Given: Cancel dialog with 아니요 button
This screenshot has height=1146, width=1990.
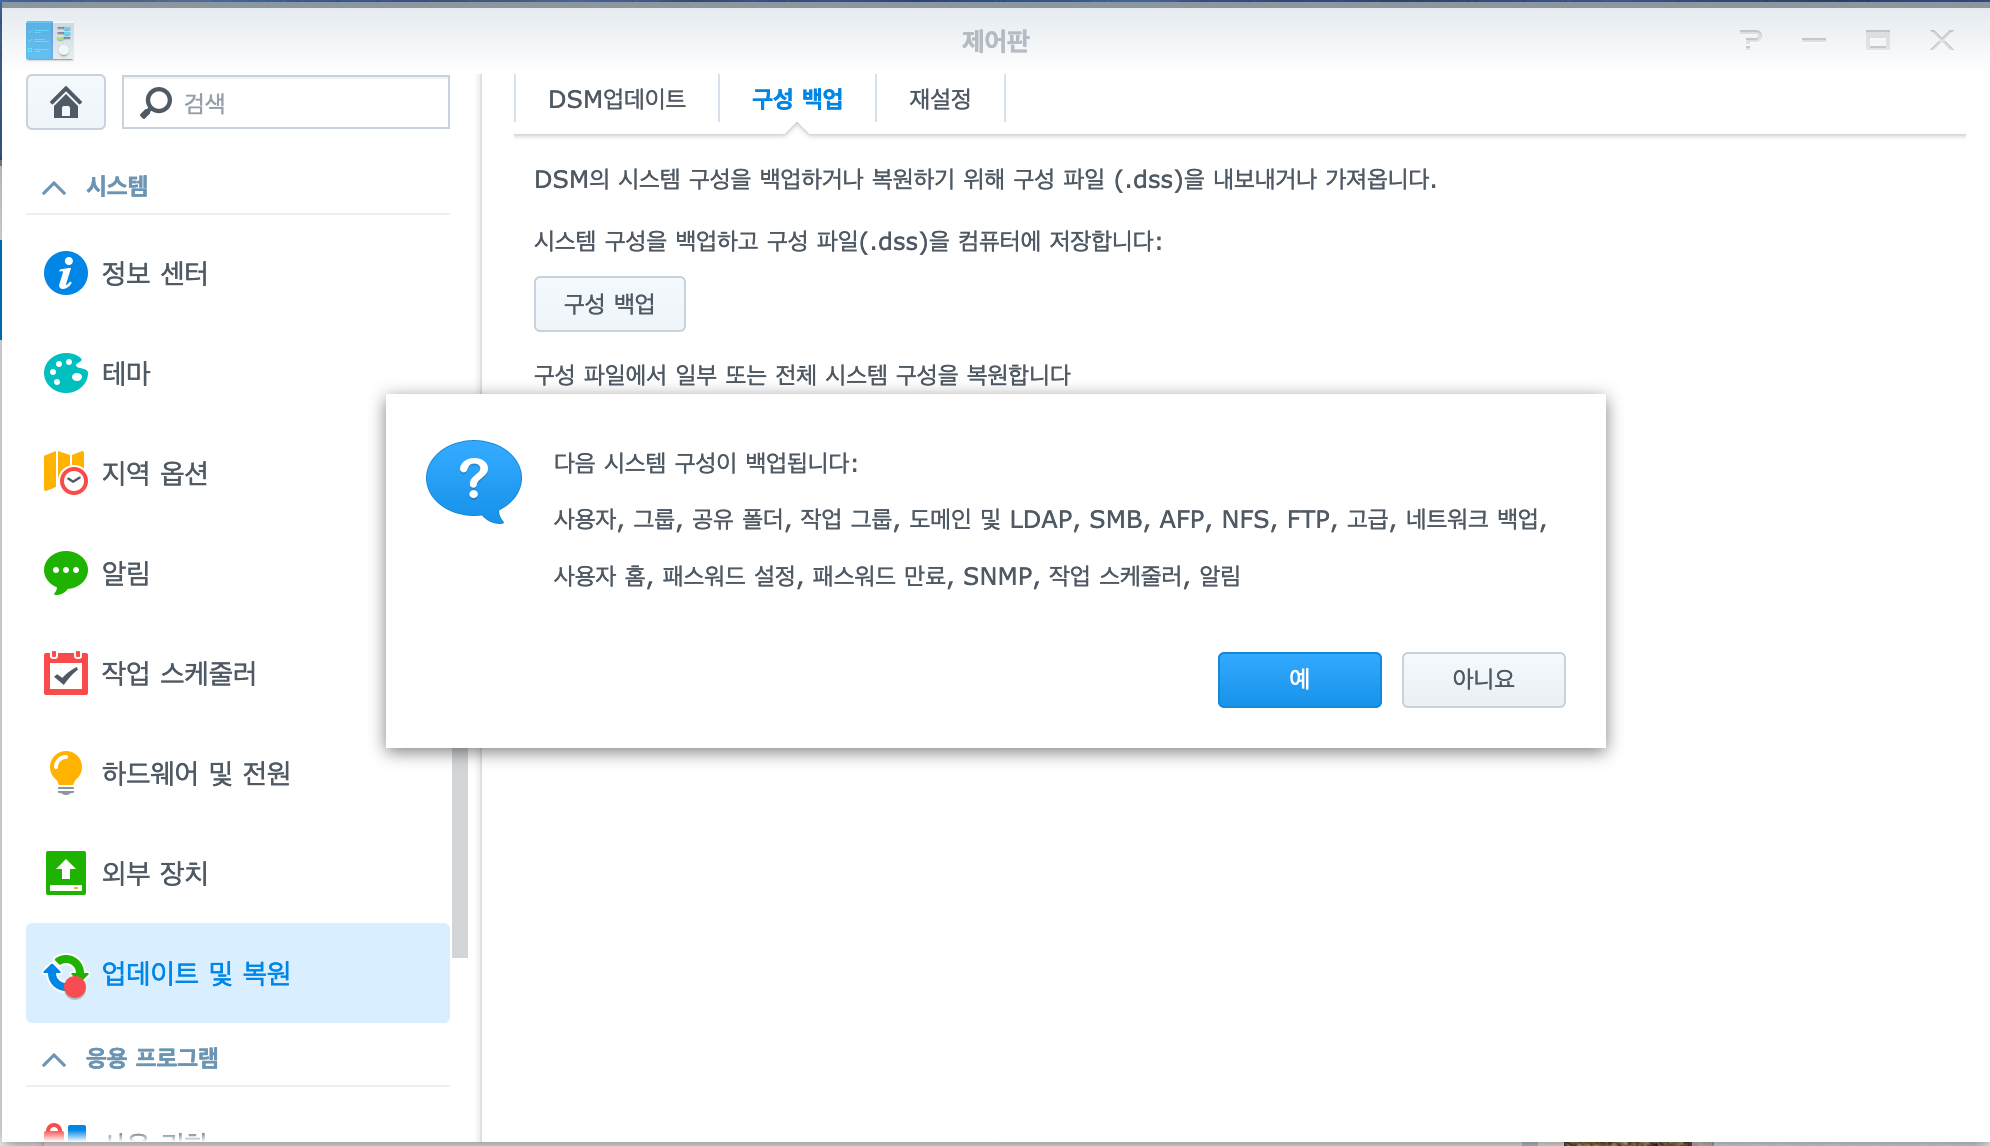Looking at the screenshot, I should click(1483, 679).
